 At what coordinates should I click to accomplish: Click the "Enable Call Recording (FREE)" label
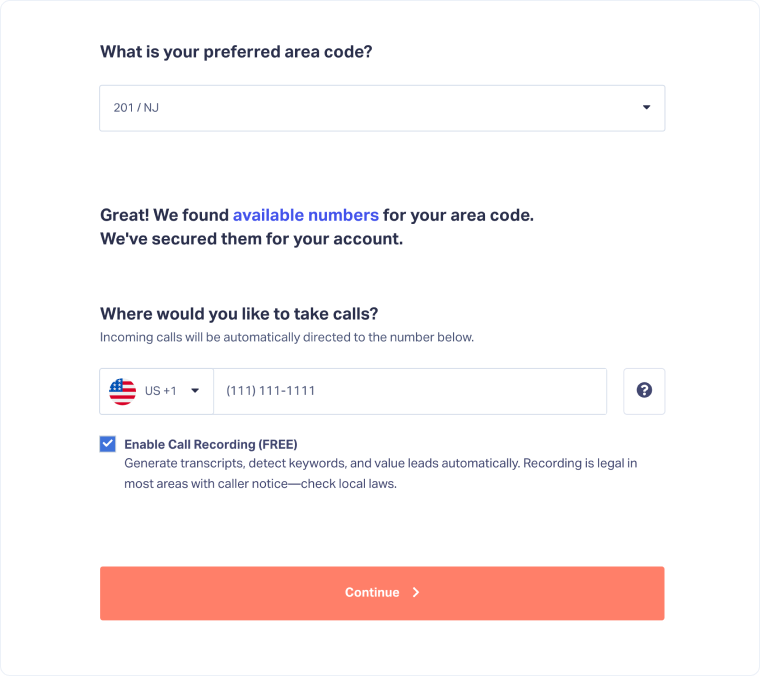click(x=211, y=444)
